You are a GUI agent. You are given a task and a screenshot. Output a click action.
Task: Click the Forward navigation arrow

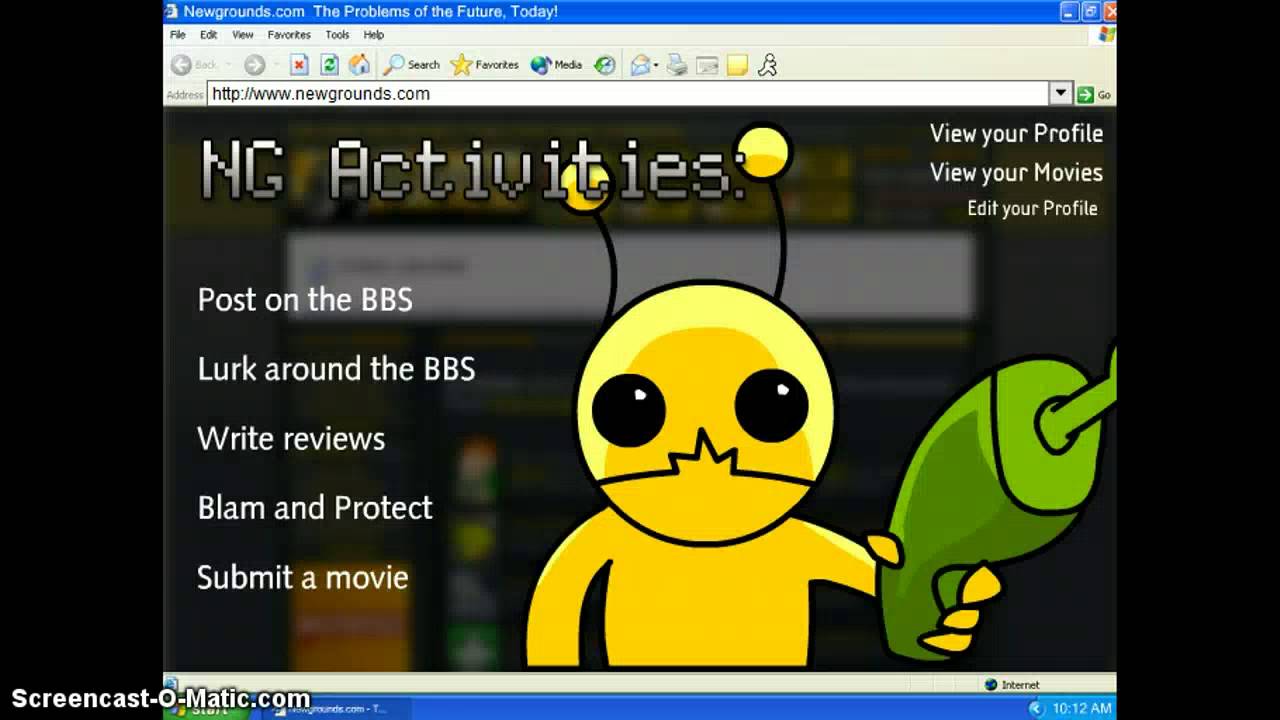click(255, 65)
